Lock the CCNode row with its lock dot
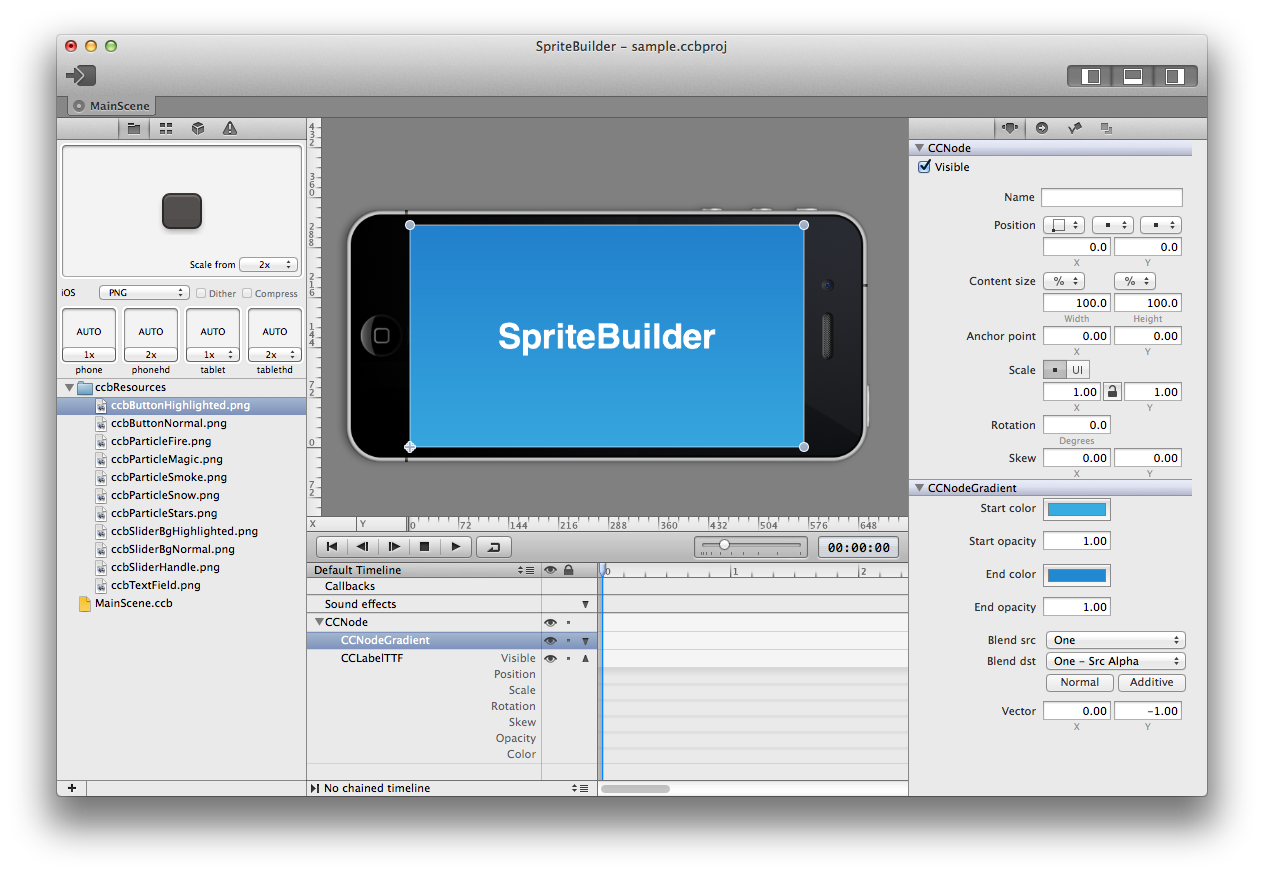Screen dimensions: 1264x875 pos(568,622)
